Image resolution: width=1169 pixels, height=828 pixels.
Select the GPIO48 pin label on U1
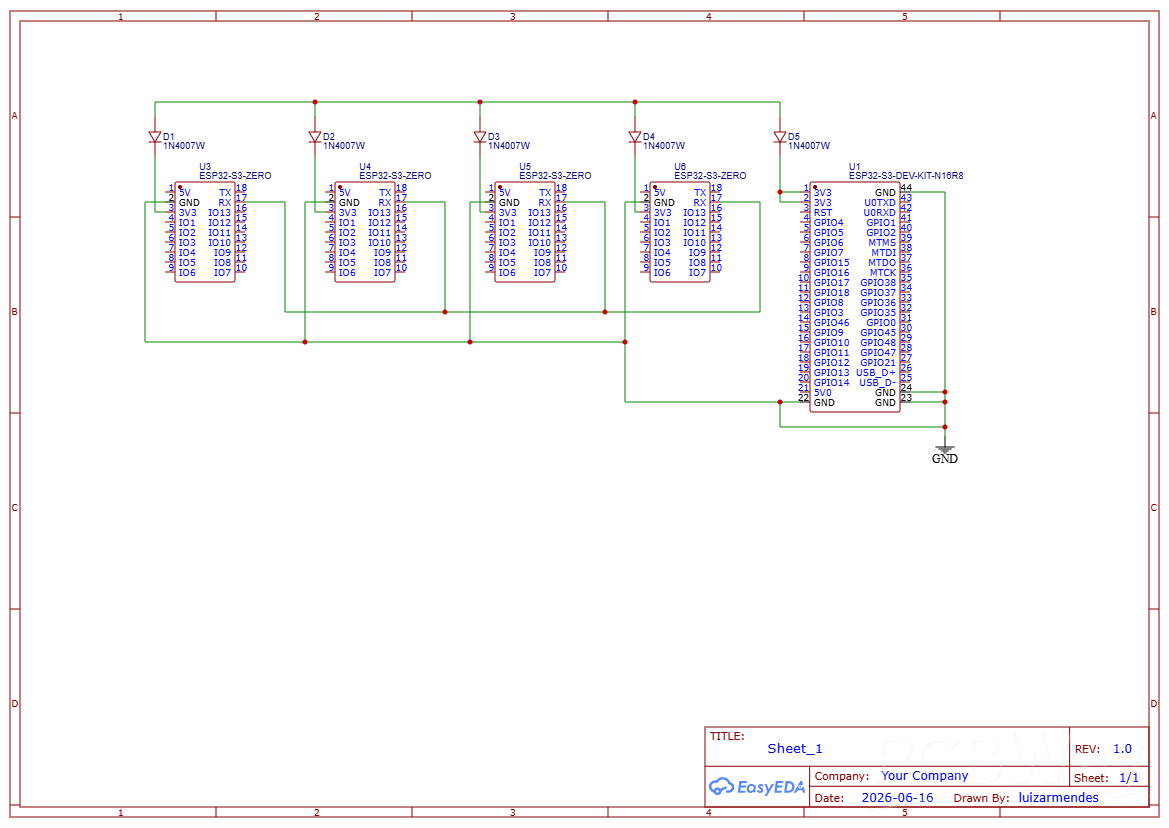point(878,343)
